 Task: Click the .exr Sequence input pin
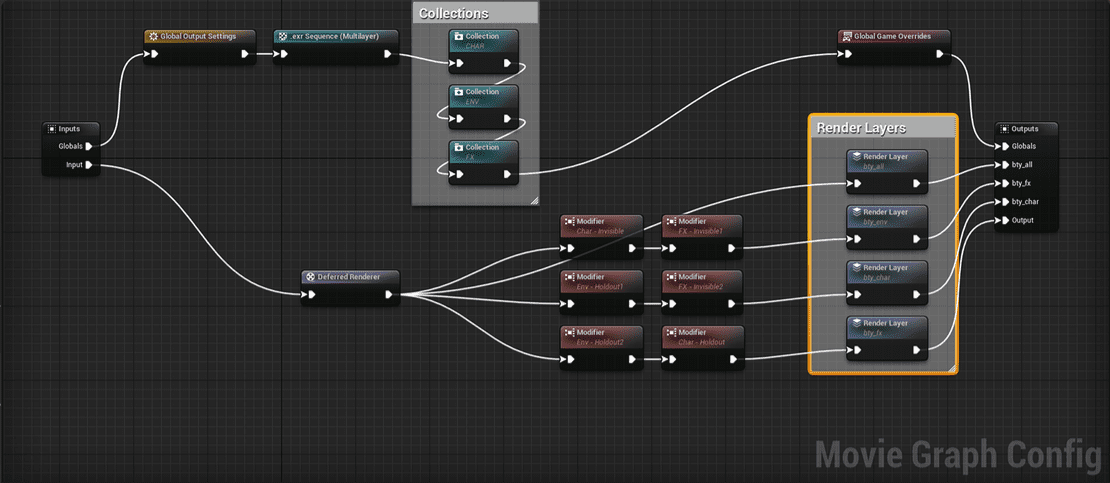[283, 54]
